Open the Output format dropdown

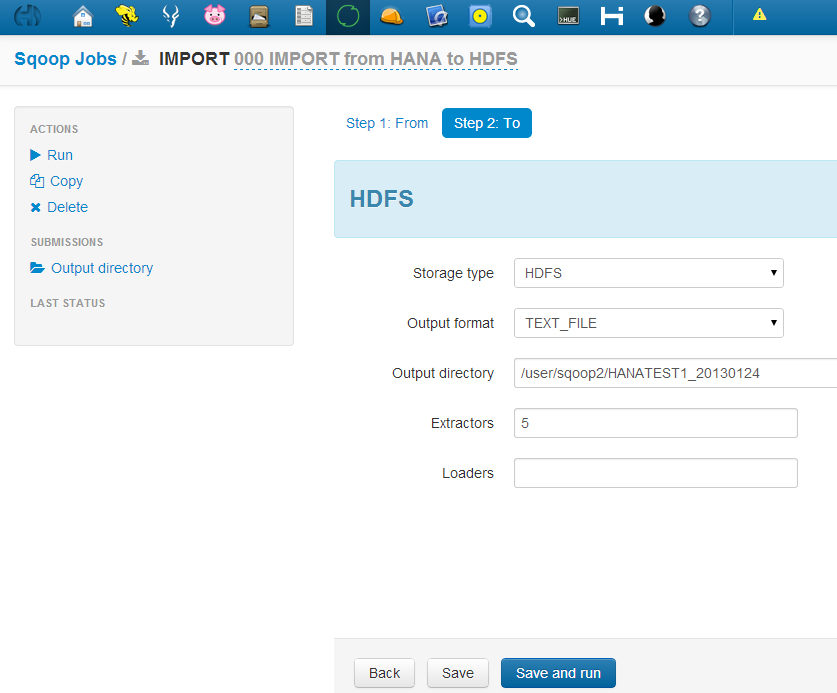point(649,323)
